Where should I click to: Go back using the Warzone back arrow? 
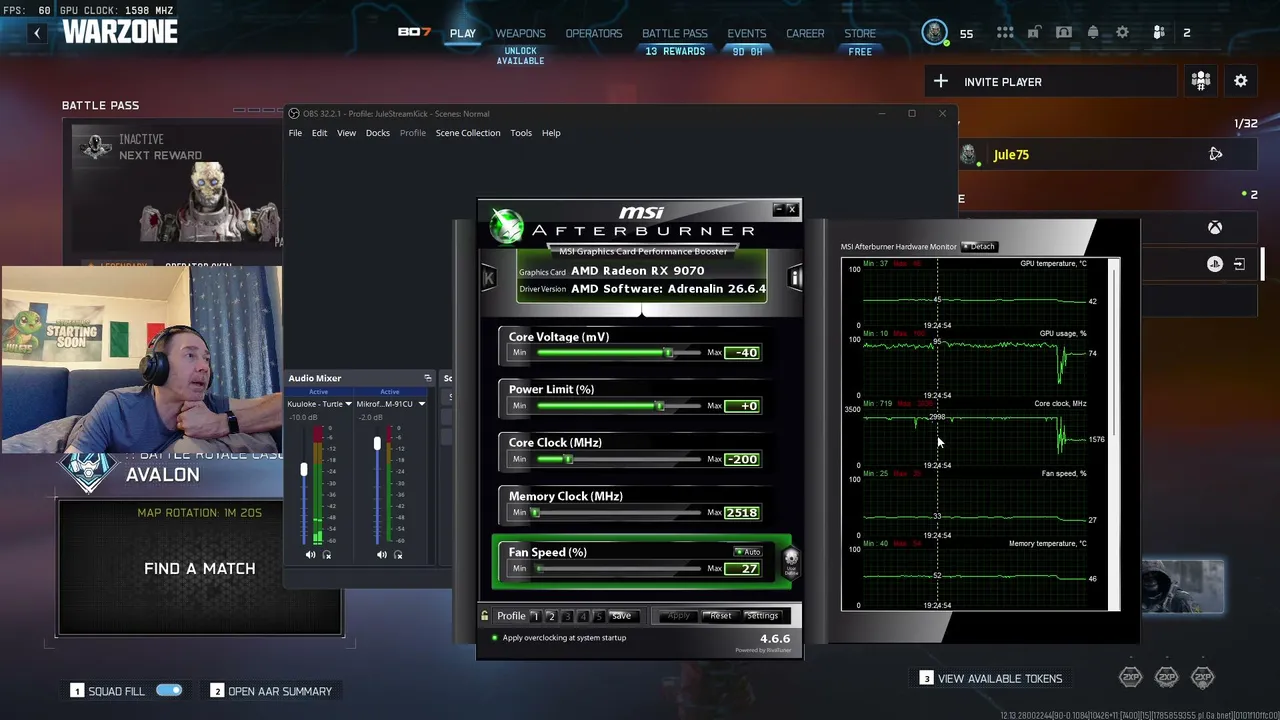[x=37, y=33]
